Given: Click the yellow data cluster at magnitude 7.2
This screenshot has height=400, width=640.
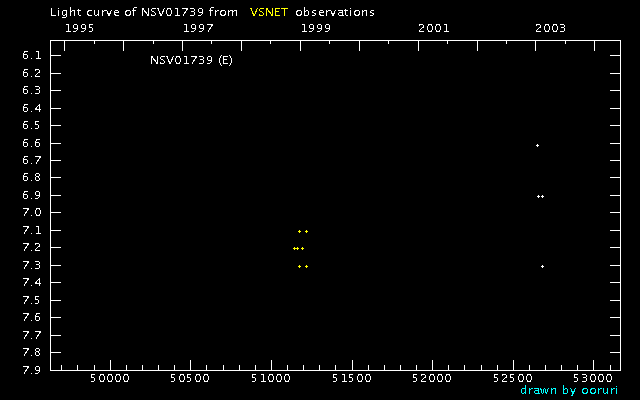Looking at the screenshot, I should pyautogui.click(x=298, y=248).
